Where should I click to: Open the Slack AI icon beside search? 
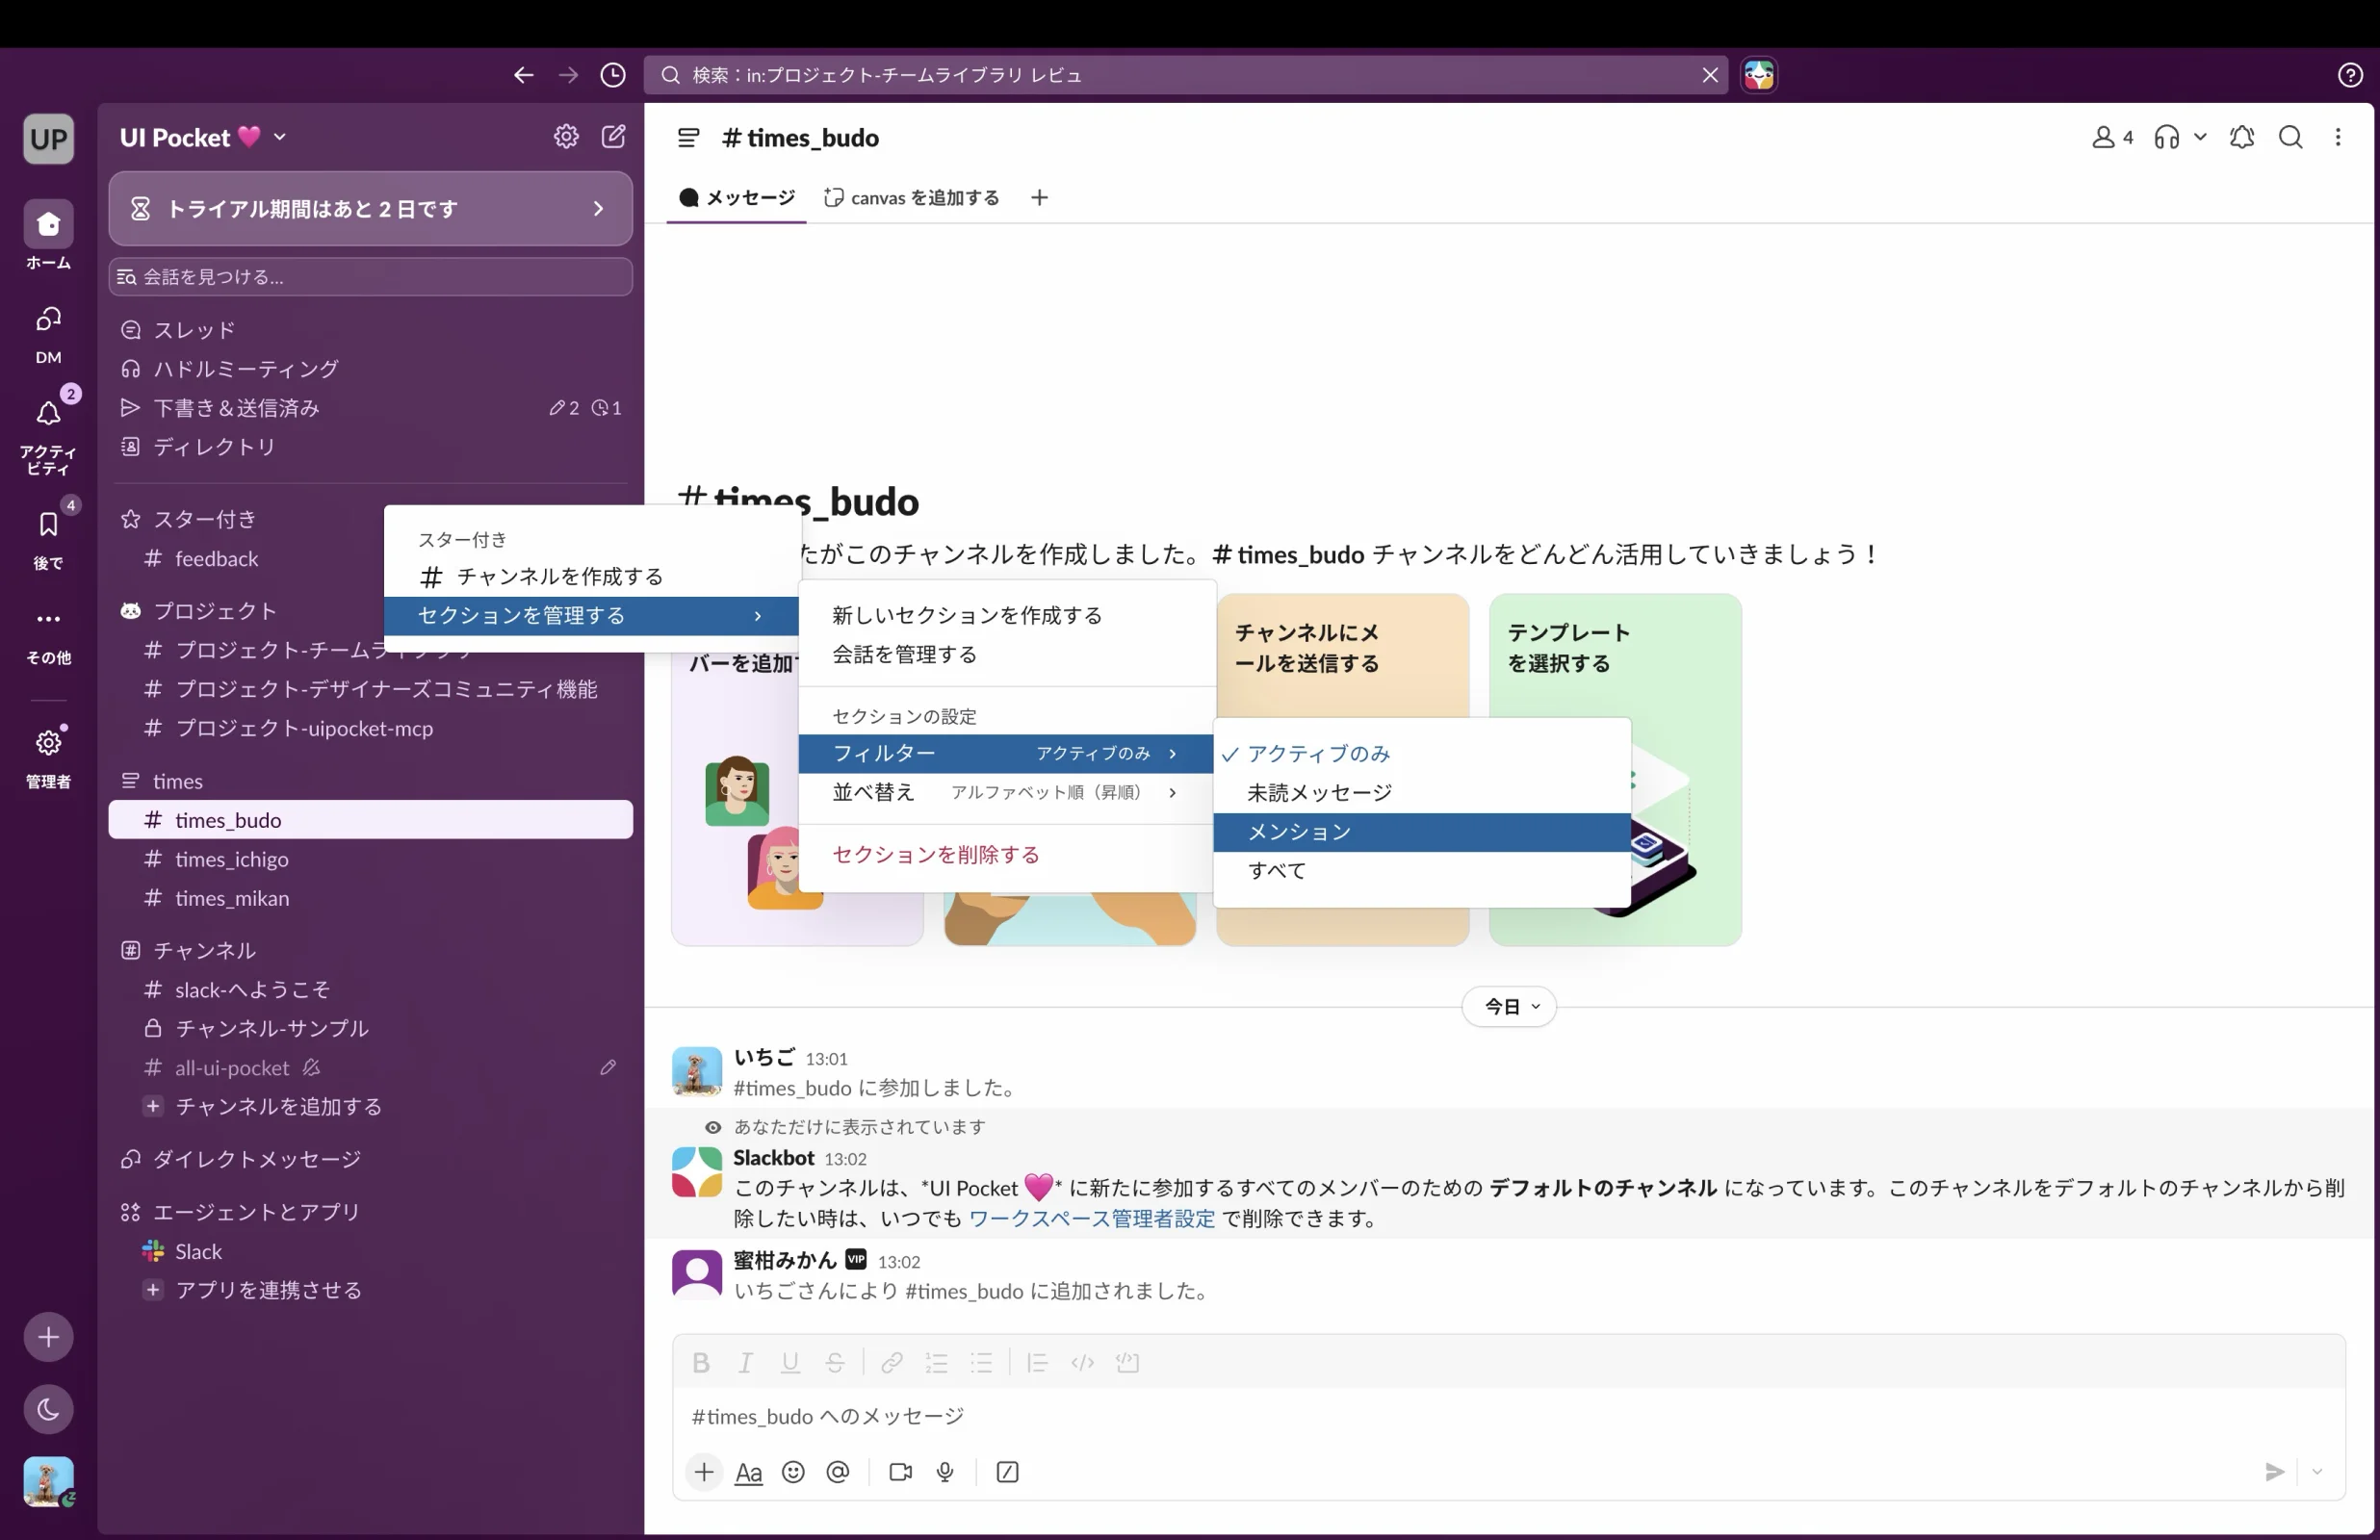[1759, 75]
